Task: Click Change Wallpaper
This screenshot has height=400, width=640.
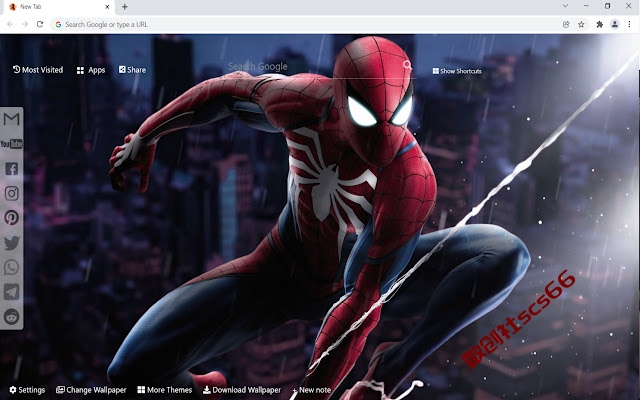Action: click(x=91, y=390)
